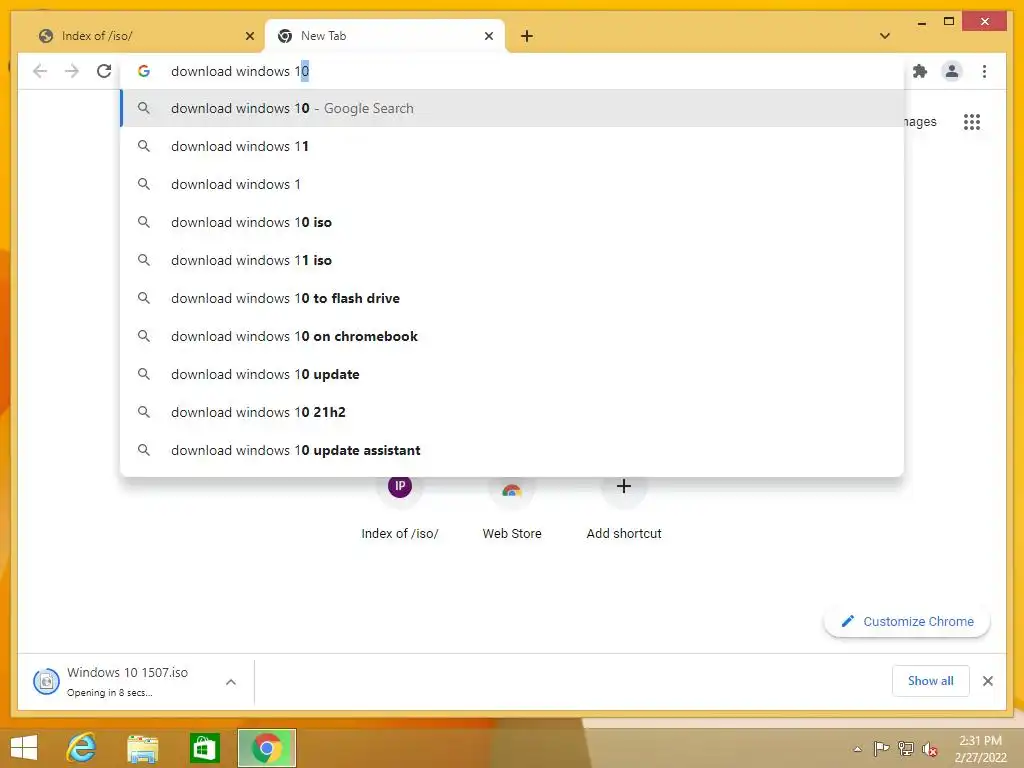
Task: Click the magnifier icon beside 'download windows 11'
Action: (144, 146)
